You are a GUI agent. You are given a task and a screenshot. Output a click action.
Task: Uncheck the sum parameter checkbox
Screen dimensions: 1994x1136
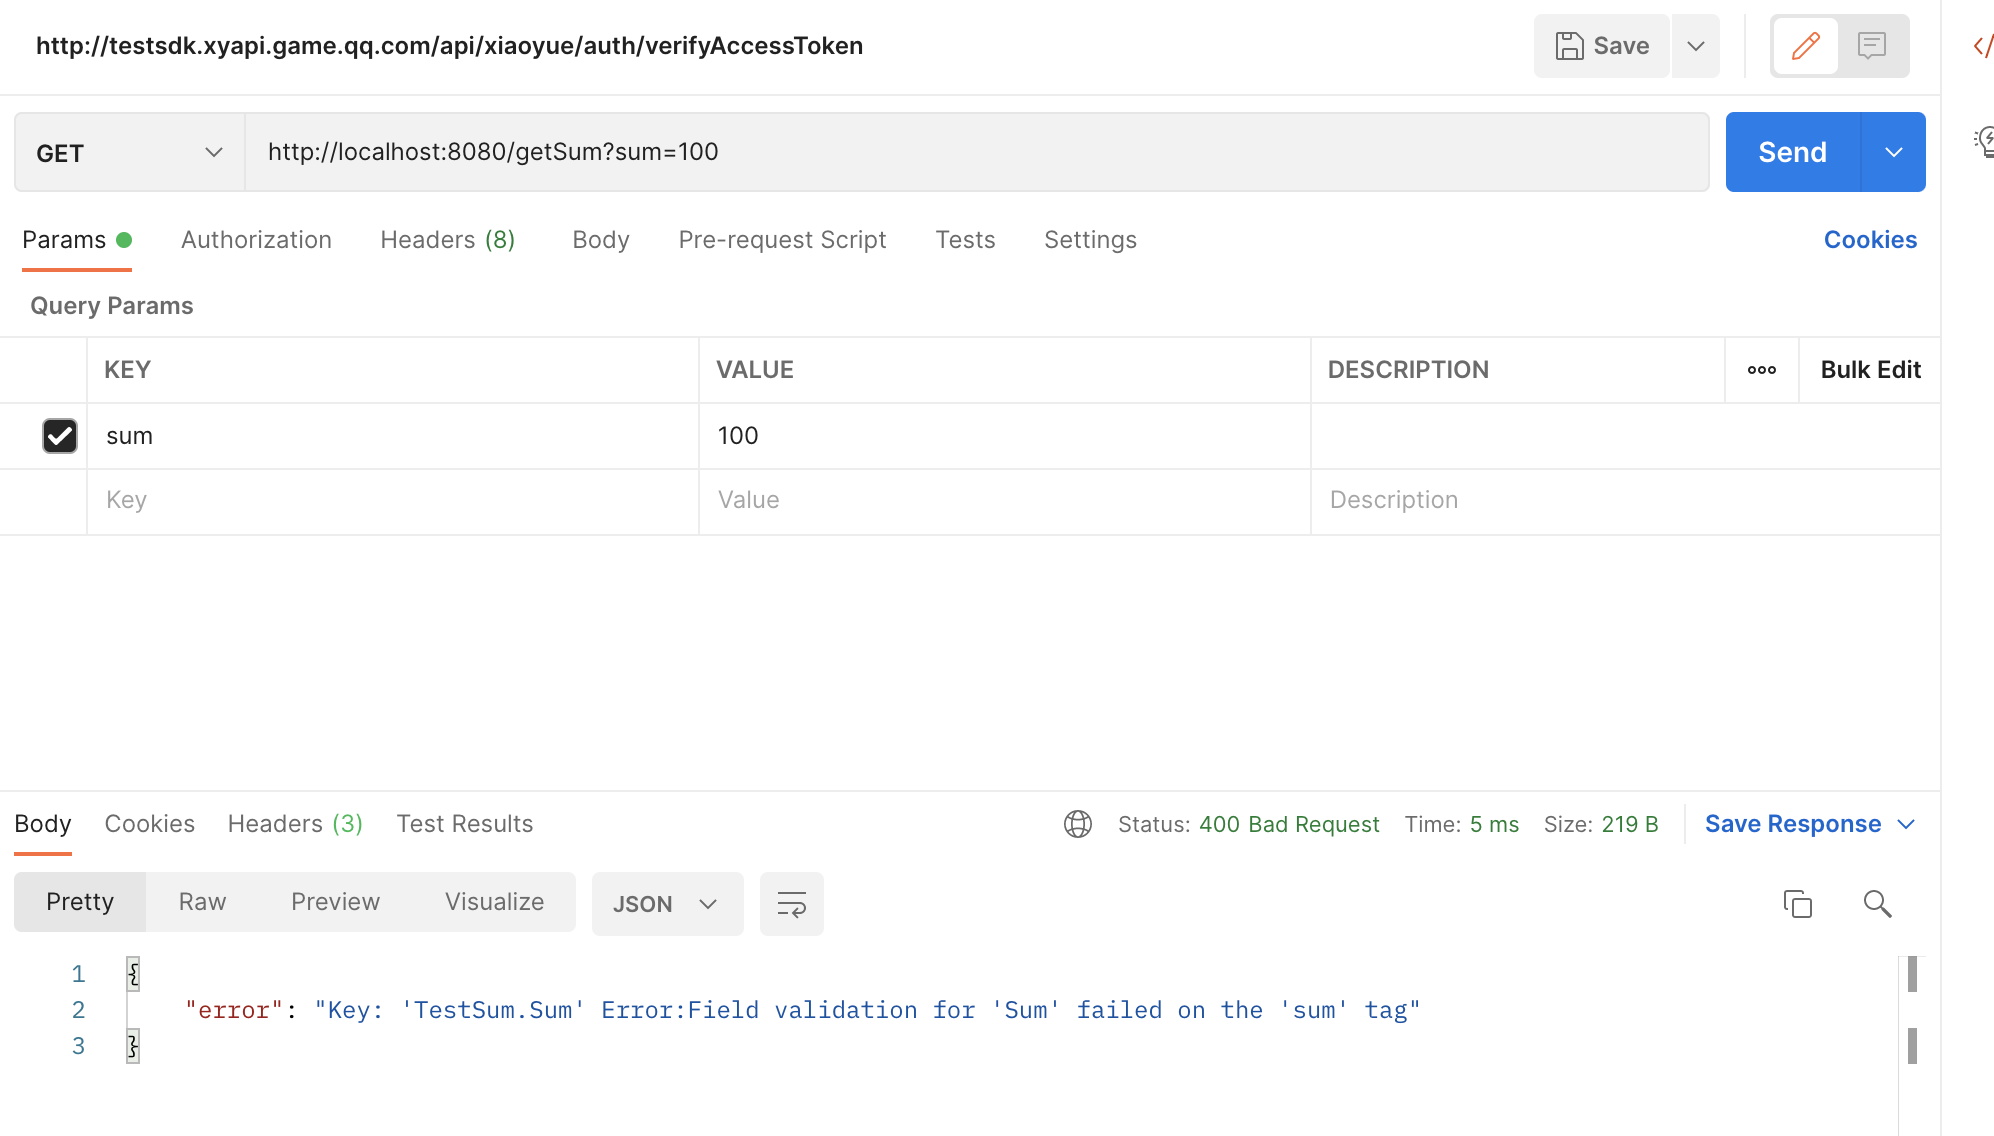60,436
